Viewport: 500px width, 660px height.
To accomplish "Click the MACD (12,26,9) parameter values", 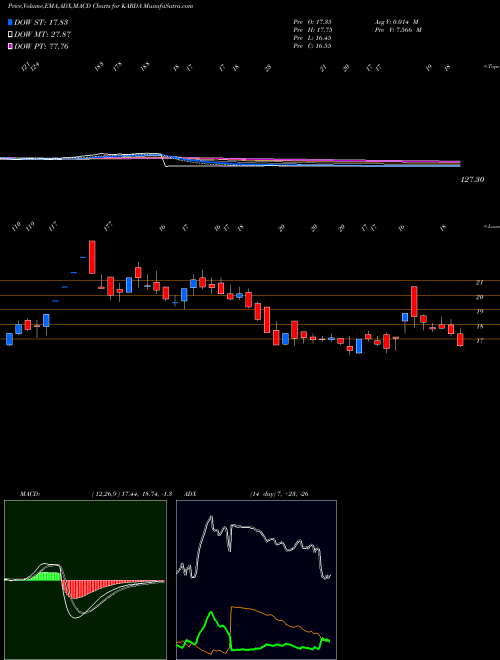I will tap(131, 494).
